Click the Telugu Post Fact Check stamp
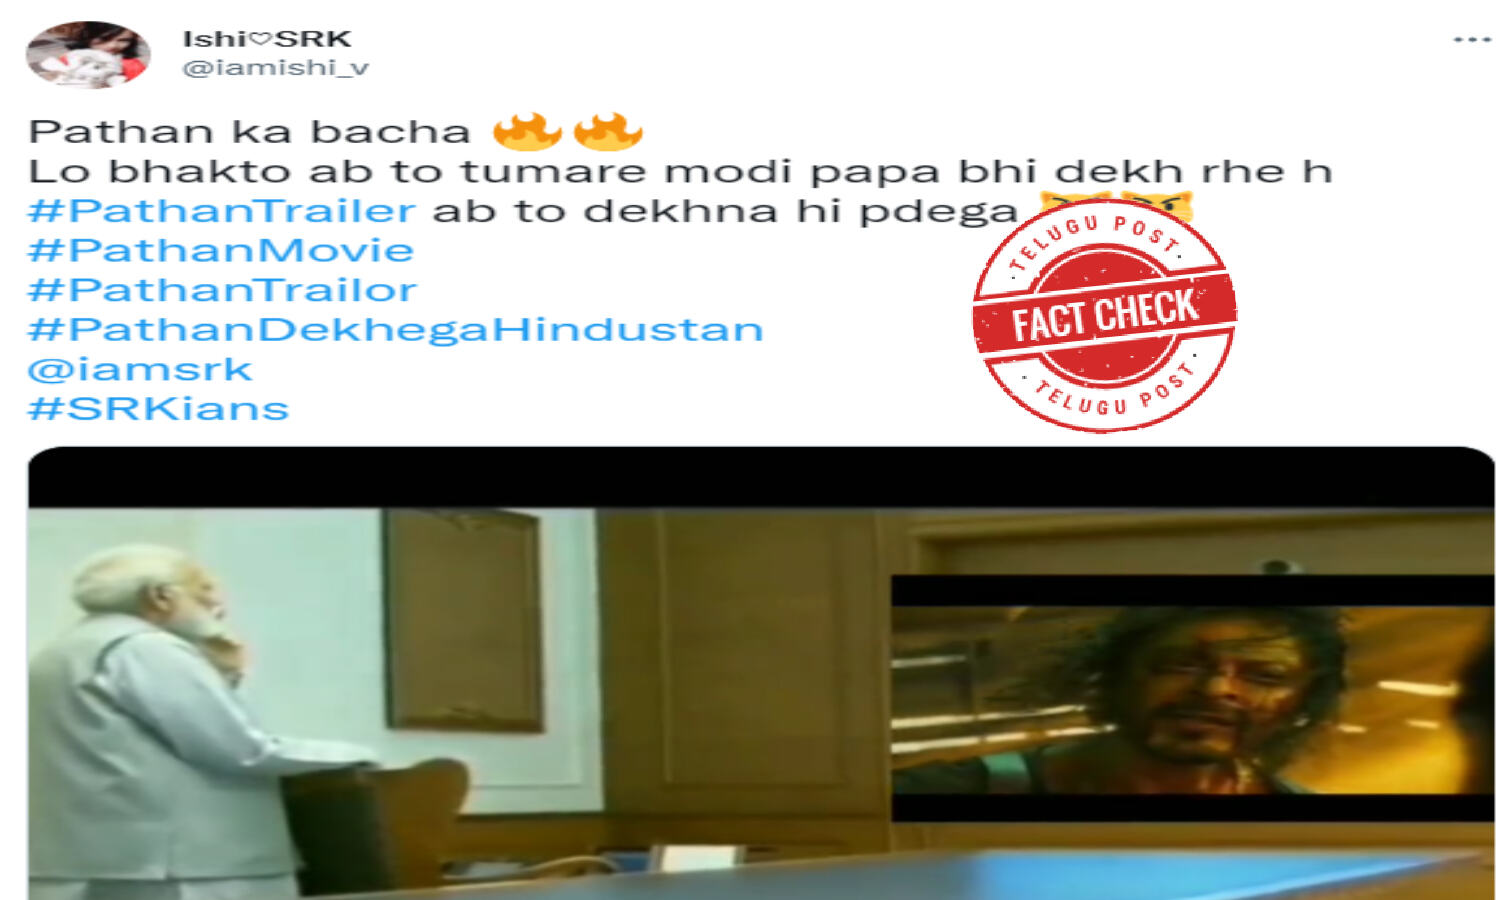Viewport: 1500px width, 900px height. point(1104,315)
